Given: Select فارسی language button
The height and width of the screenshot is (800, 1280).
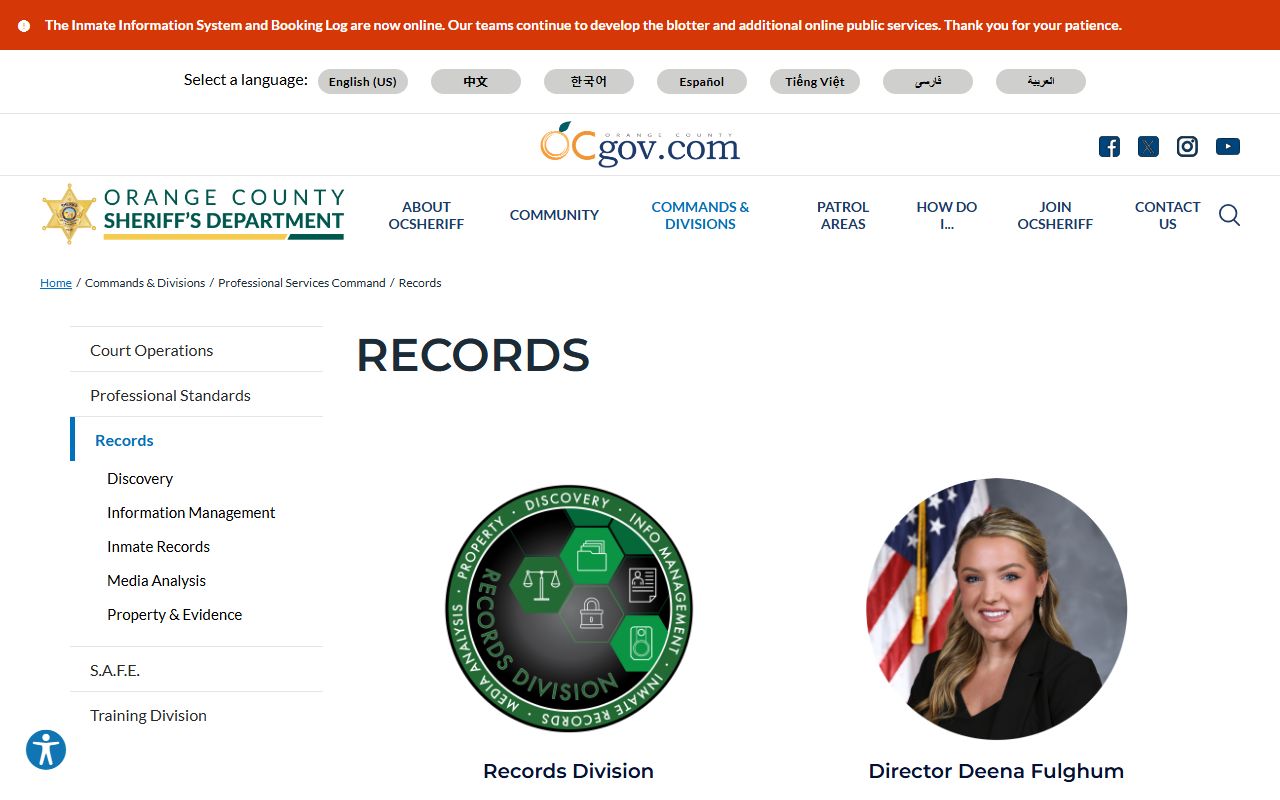Looking at the screenshot, I should point(928,82).
